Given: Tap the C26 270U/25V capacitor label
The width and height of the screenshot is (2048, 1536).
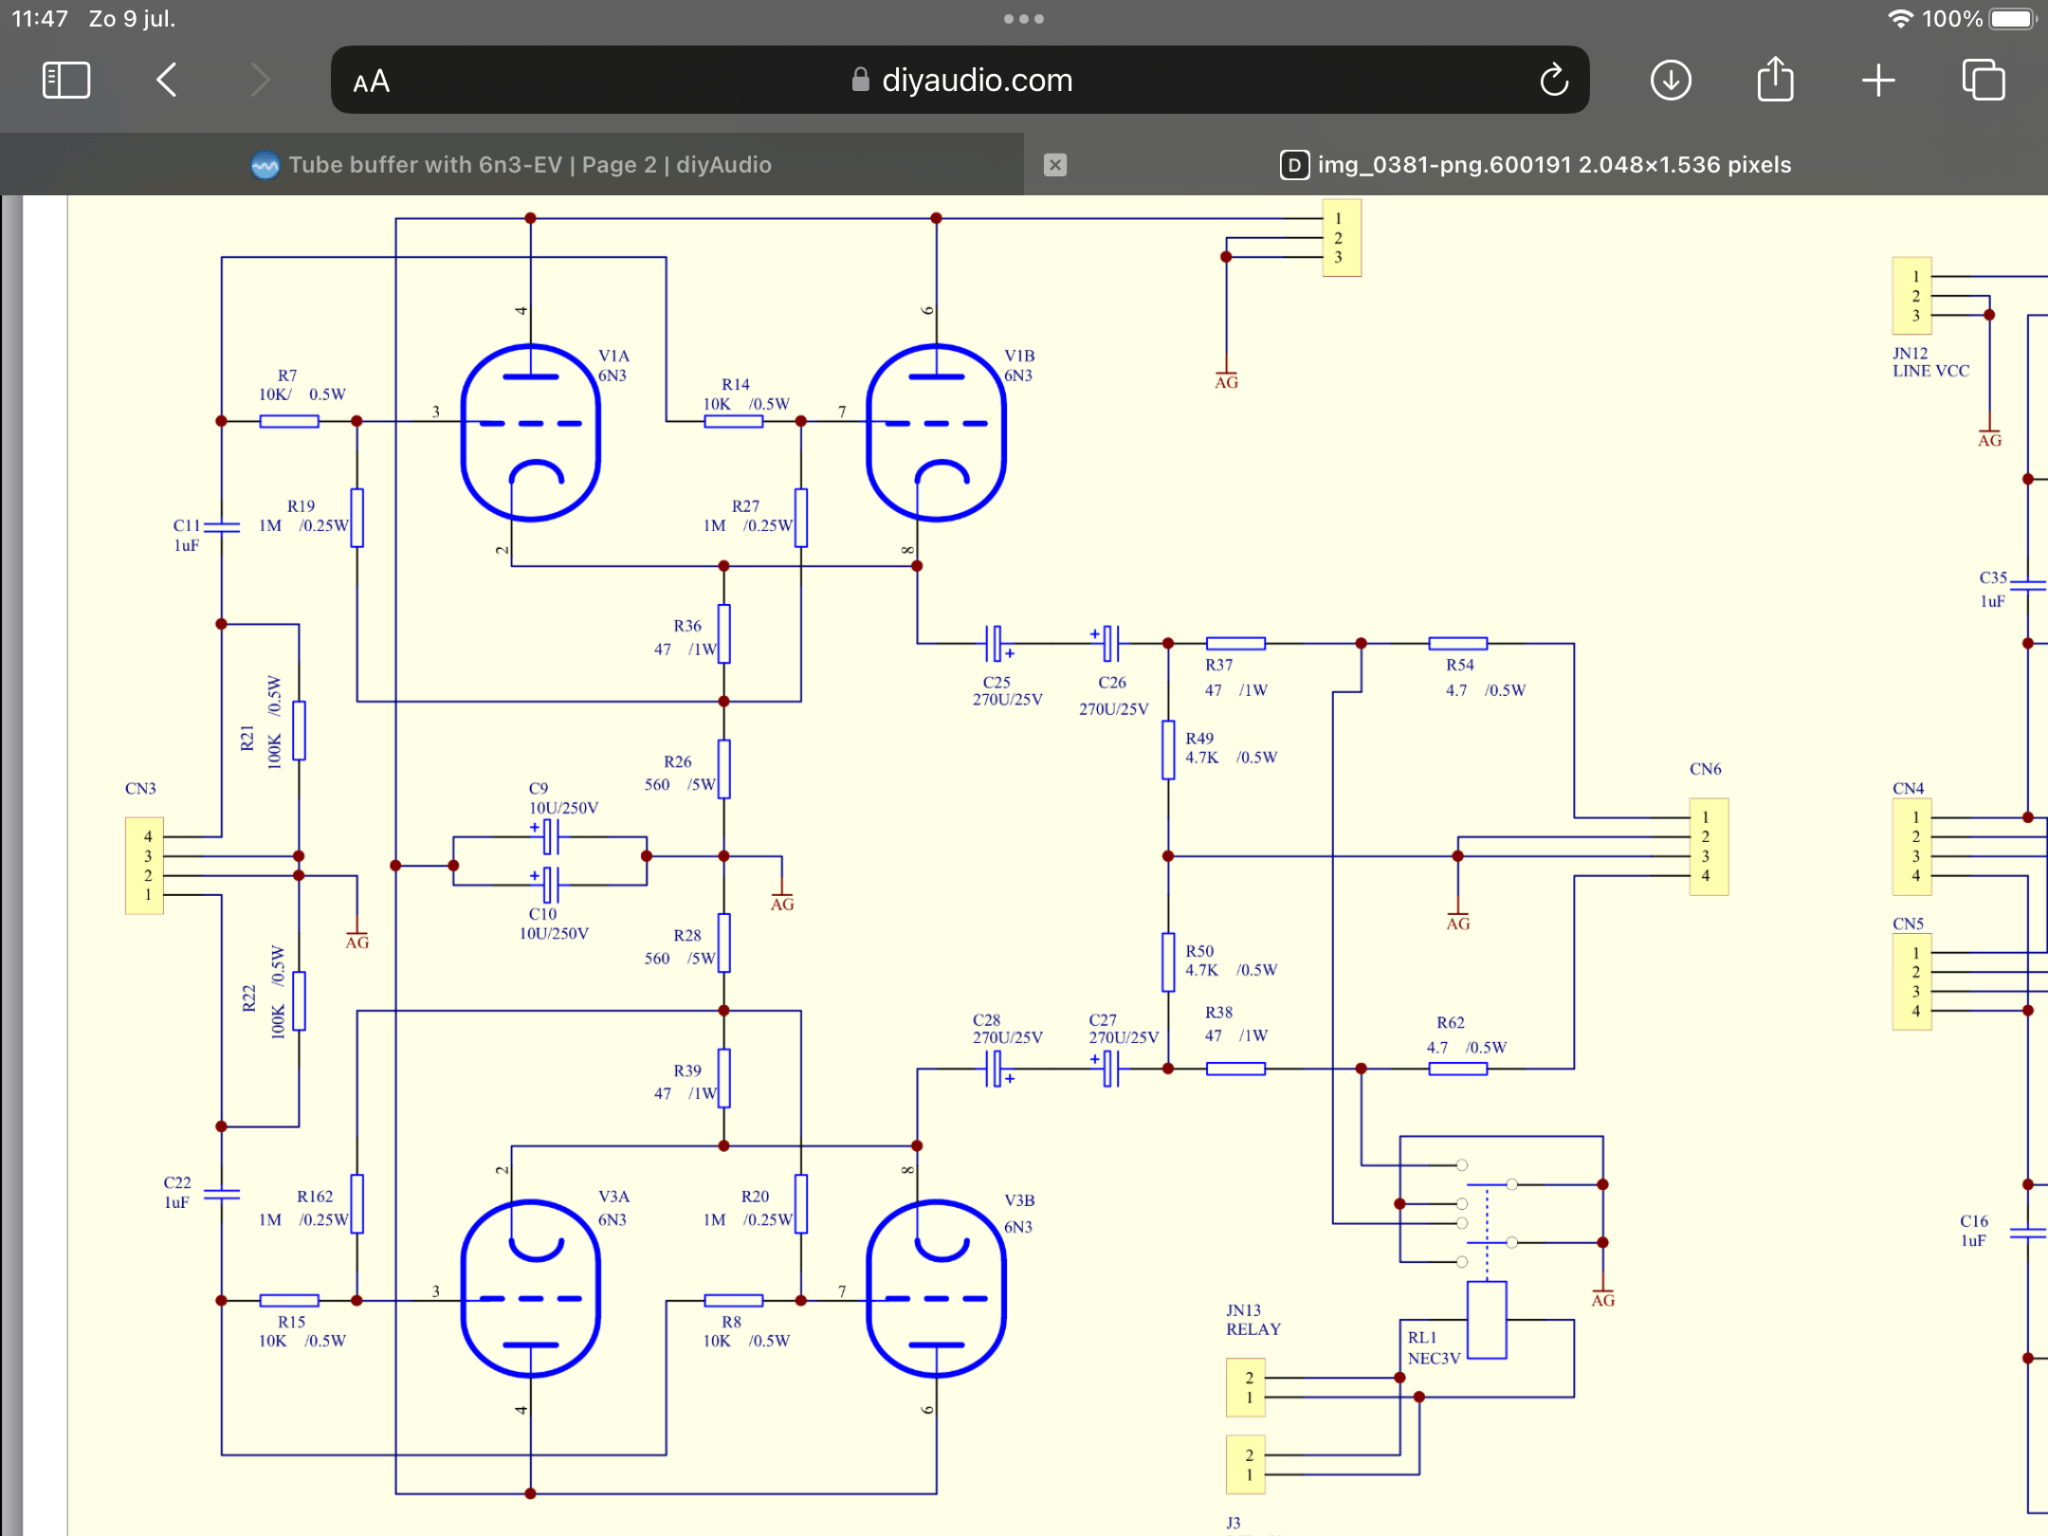Looking at the screenshot, I should point(1113,696).
